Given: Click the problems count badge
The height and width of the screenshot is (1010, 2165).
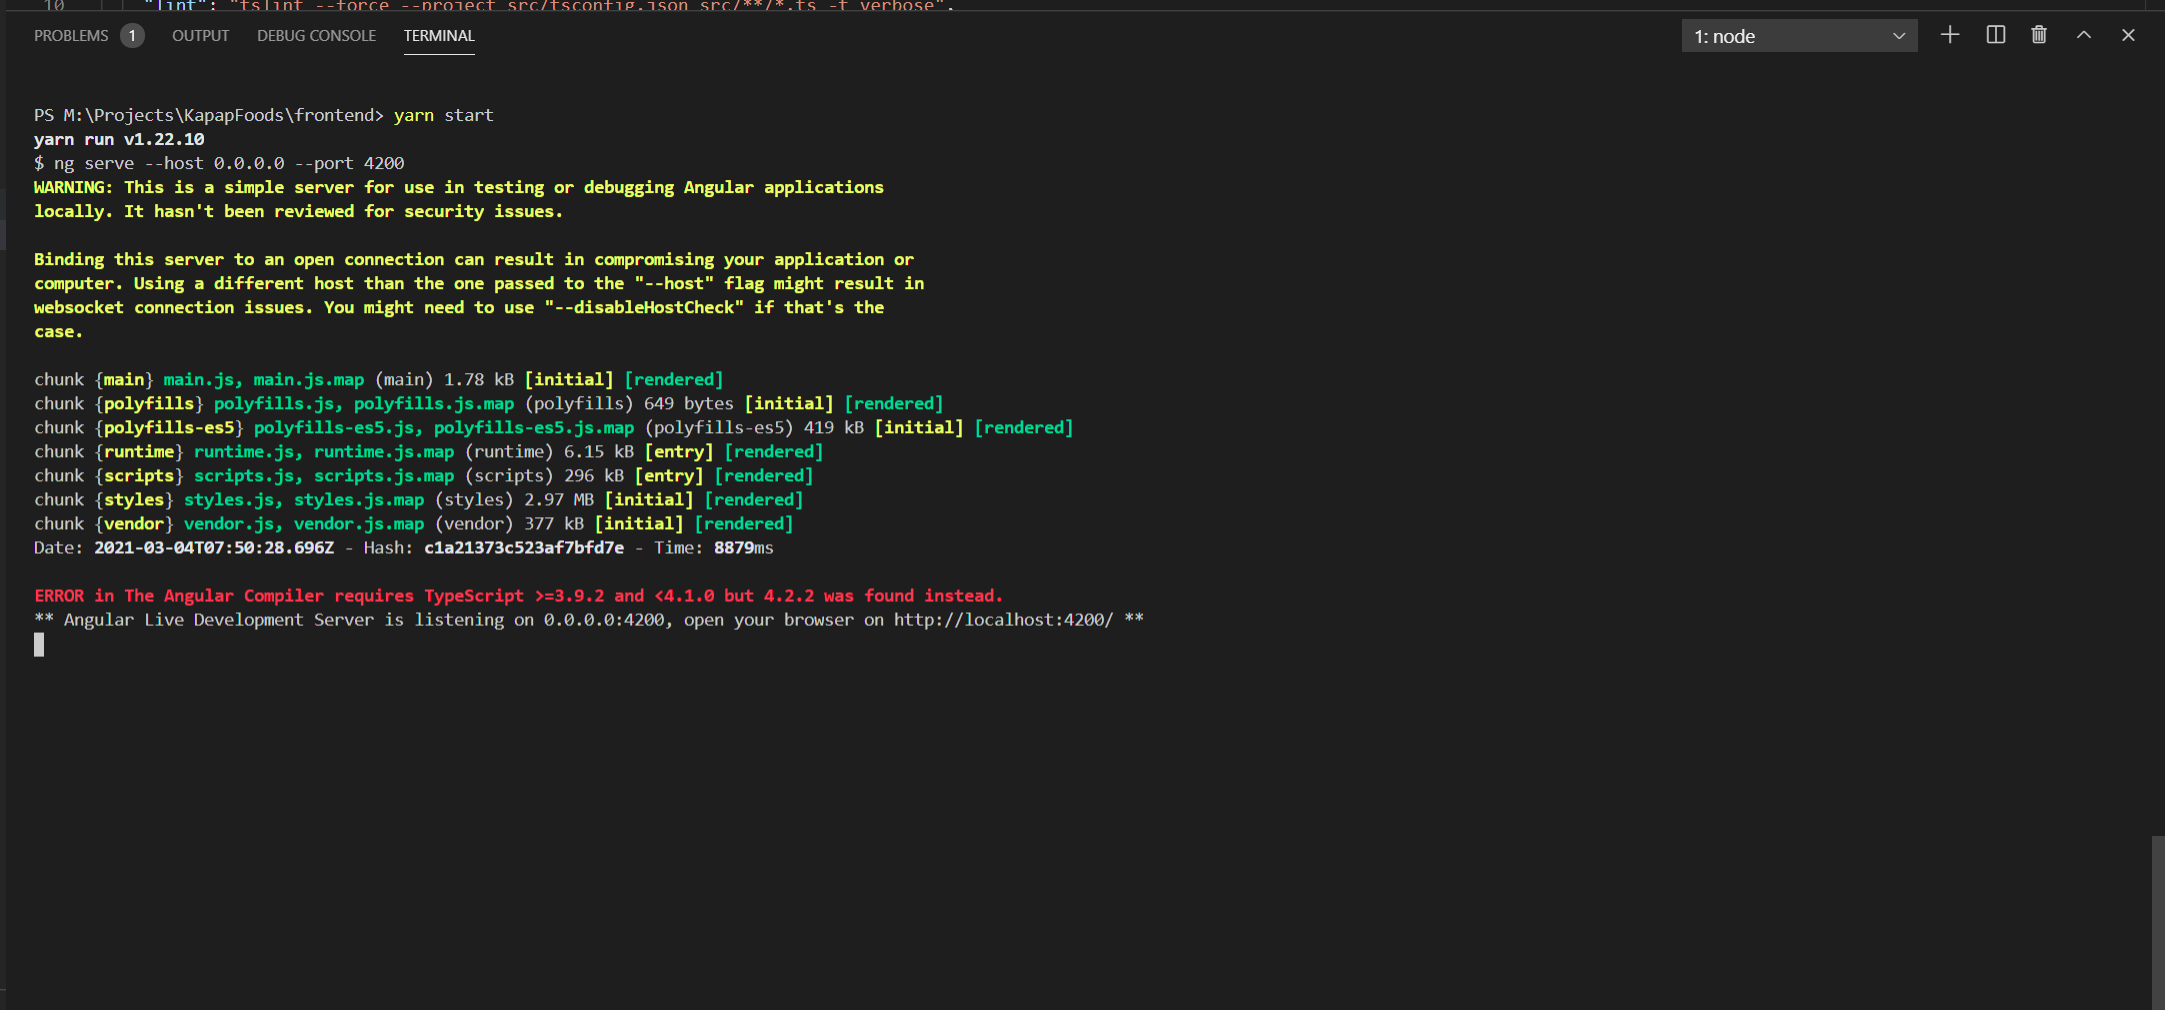Looking at the screenshot, I should pos(133,35).
